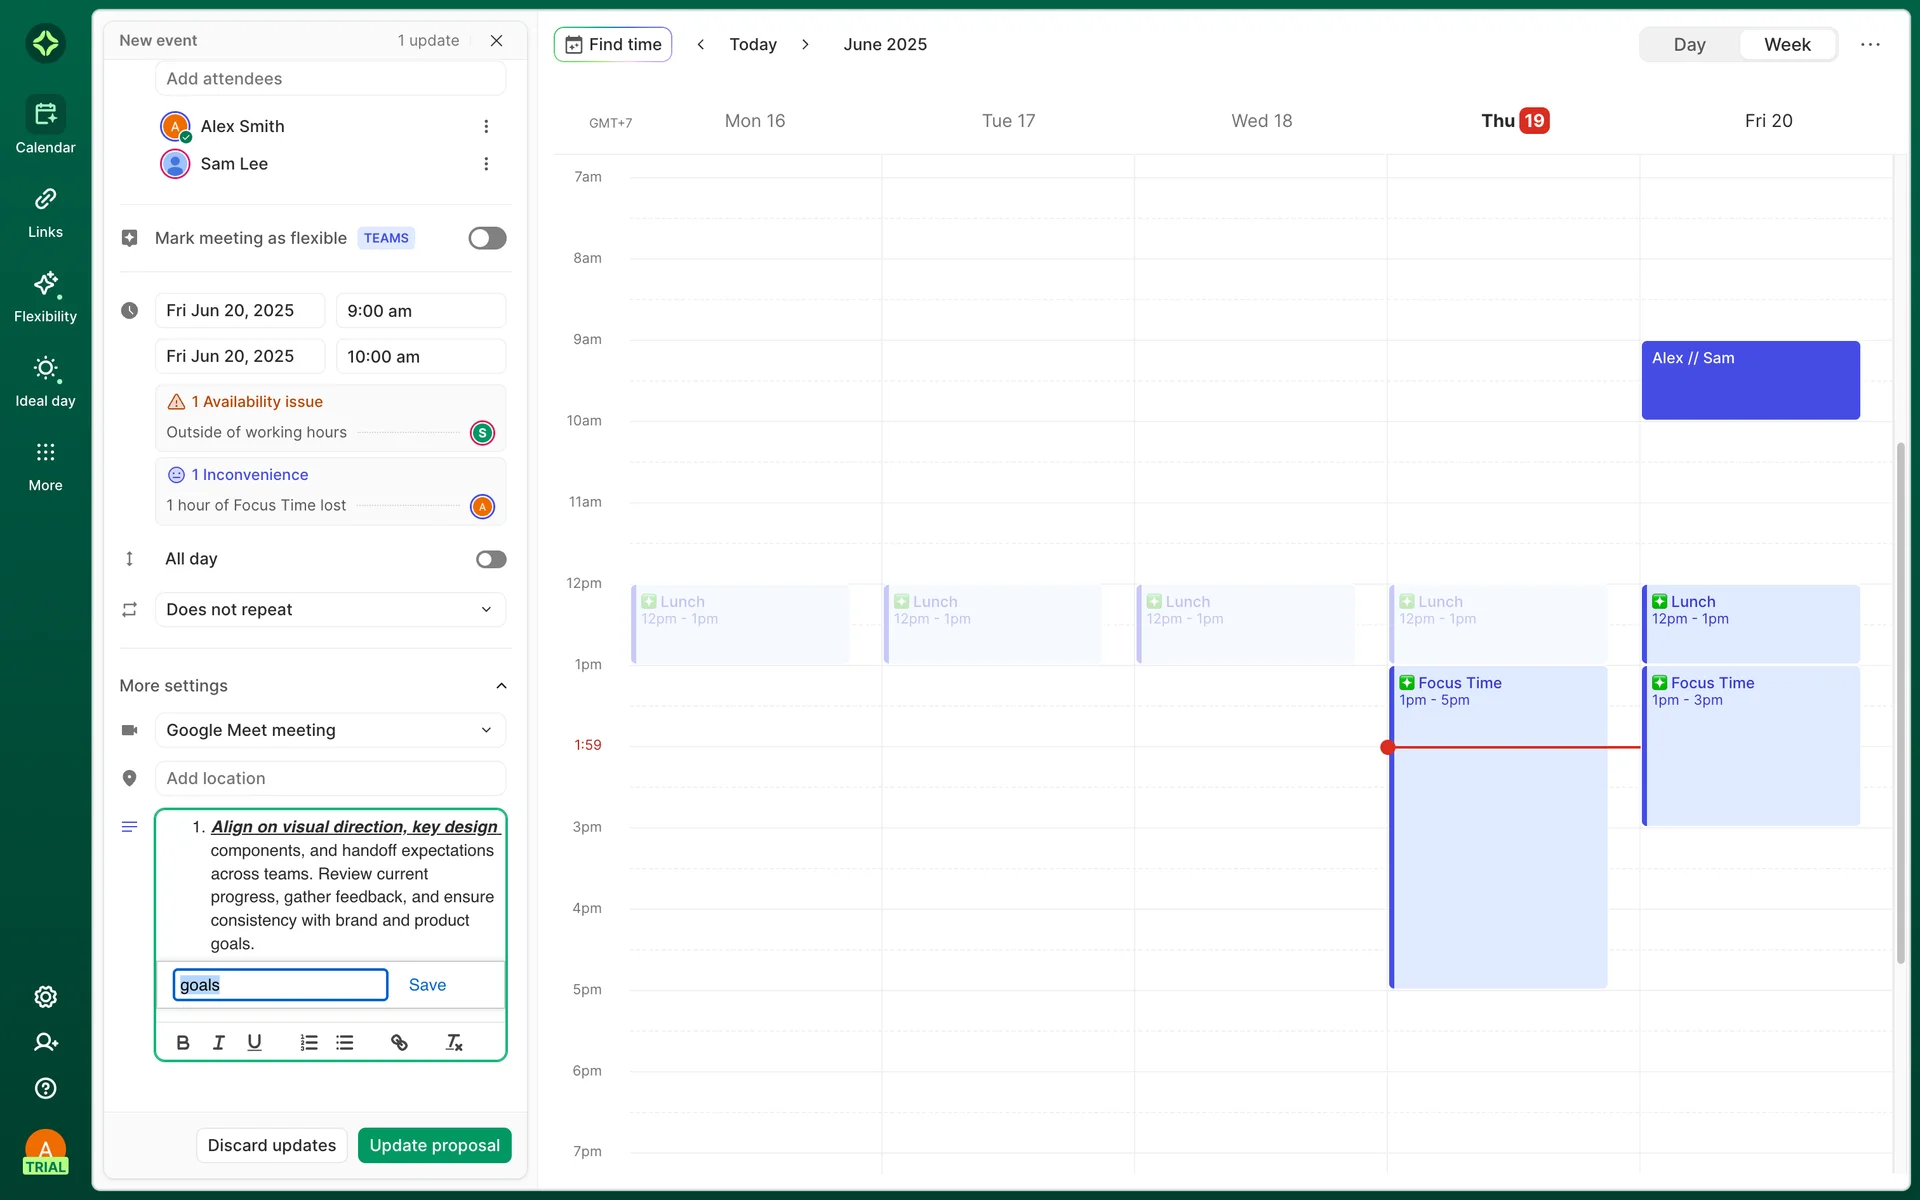The width and height of the screenshot is (1920, 1200).
Task: Click the Add location field
Action: 330,778
